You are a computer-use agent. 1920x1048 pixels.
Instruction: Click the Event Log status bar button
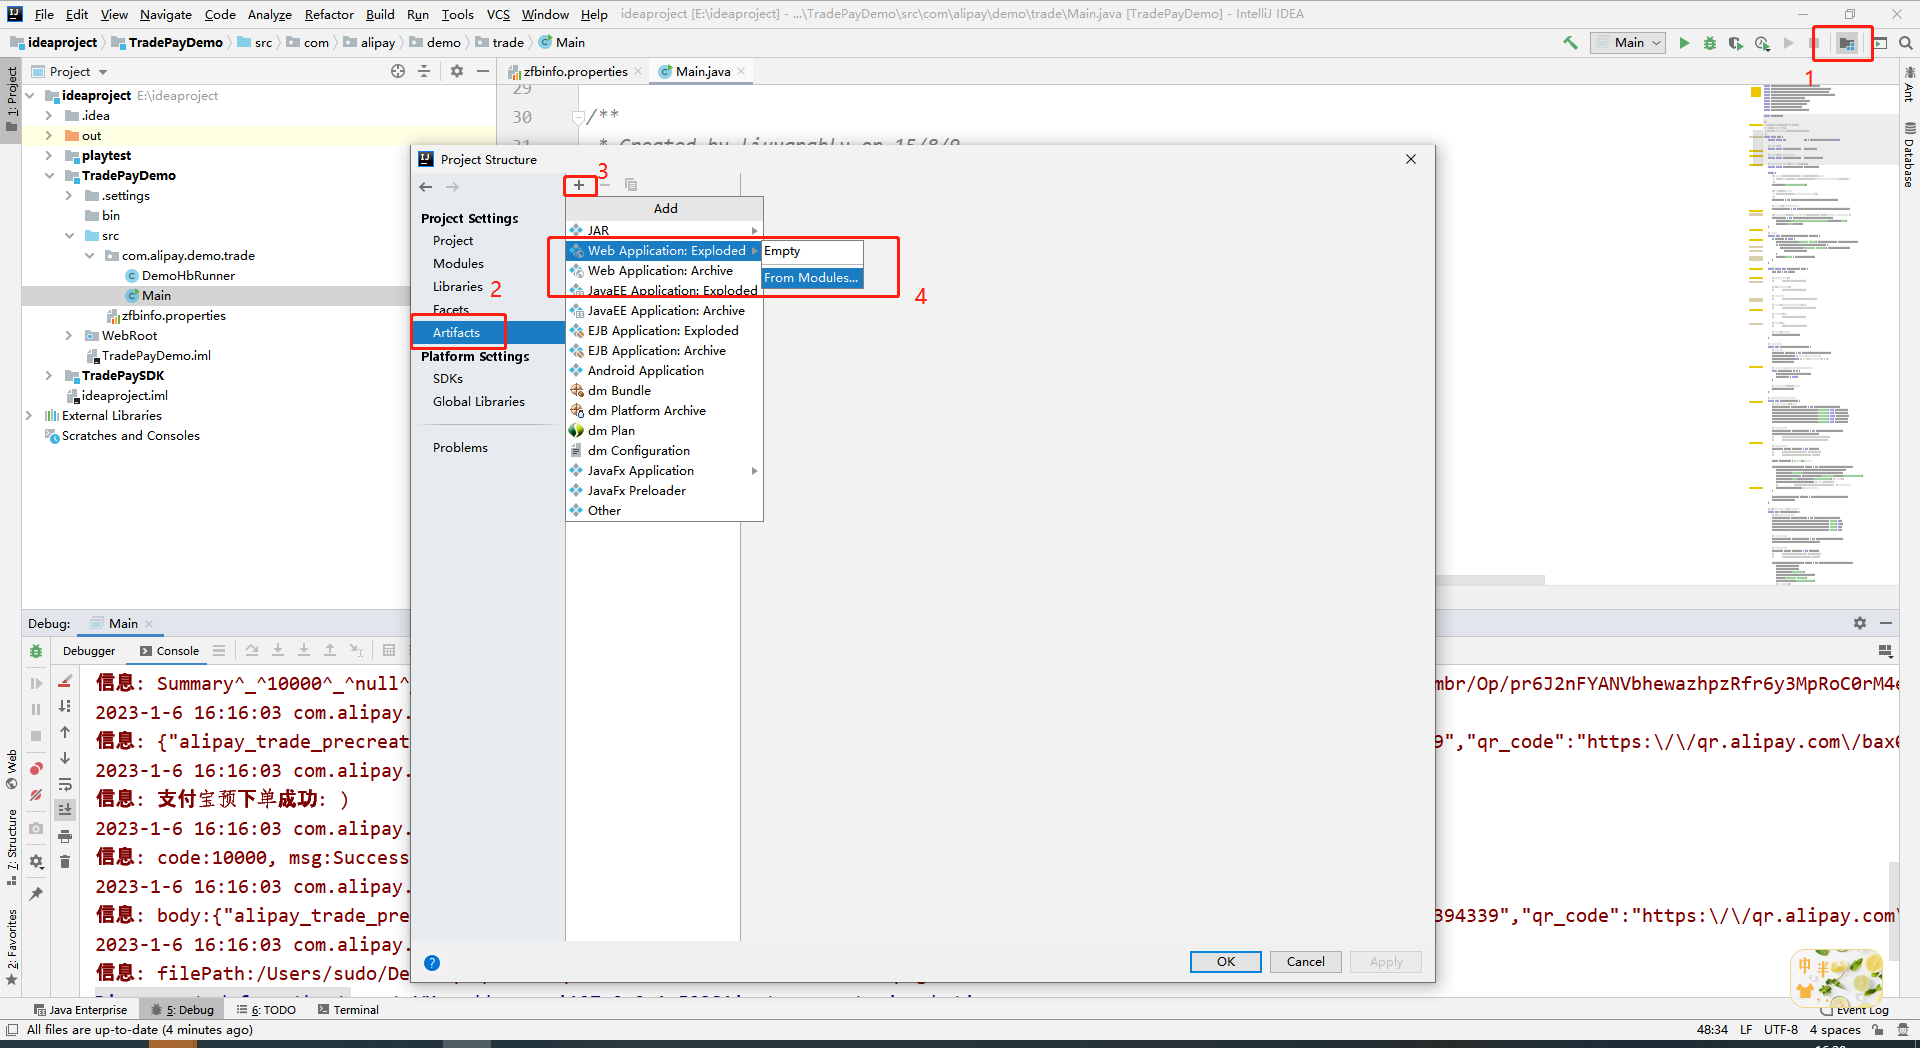(x=1853, y=1010)
